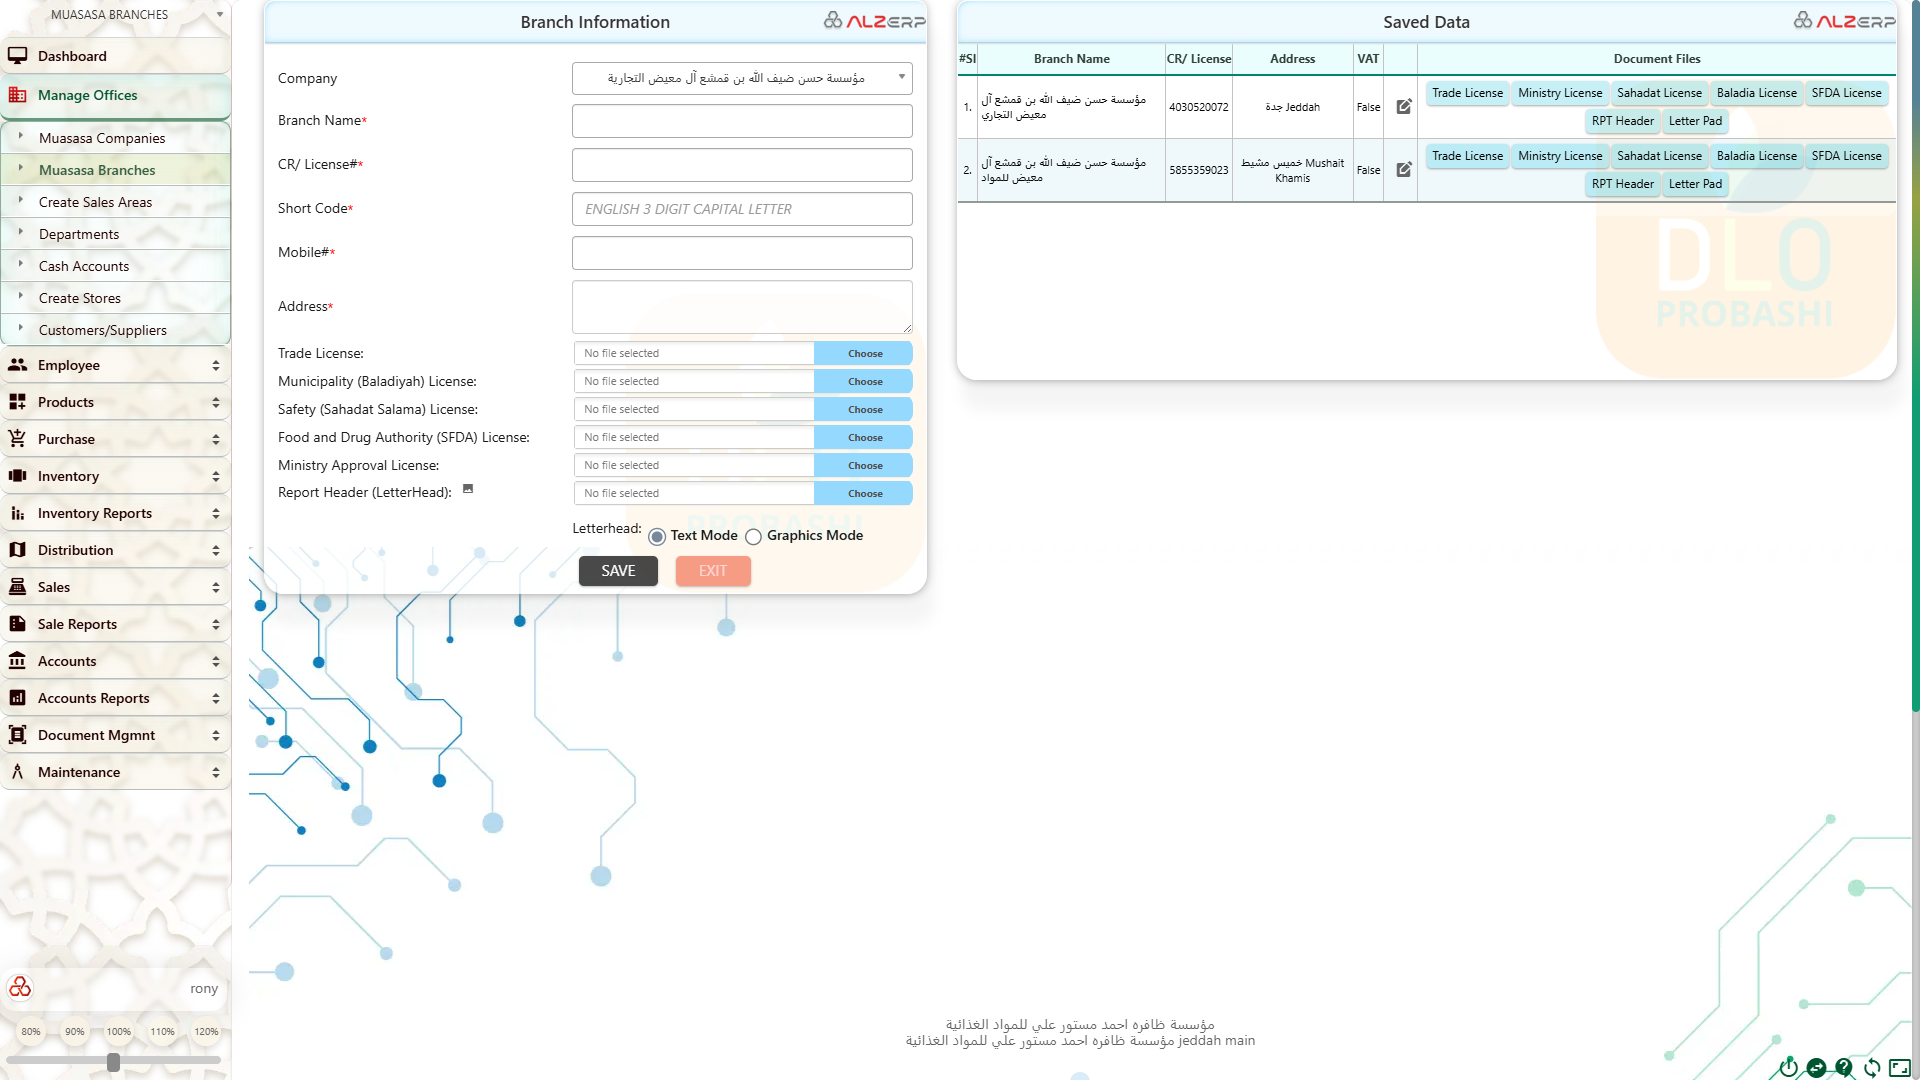Open the Company dropdown in Branch Information
The image size is (1920, 1080).
click(x=741, y=78)
